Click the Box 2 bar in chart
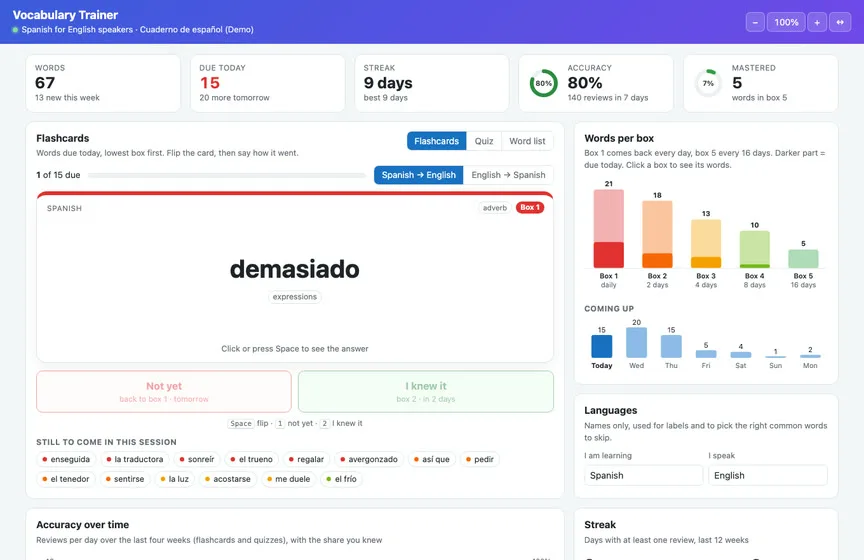The width and height of the screenshot is (864, 560). click(x=657, y=234)
